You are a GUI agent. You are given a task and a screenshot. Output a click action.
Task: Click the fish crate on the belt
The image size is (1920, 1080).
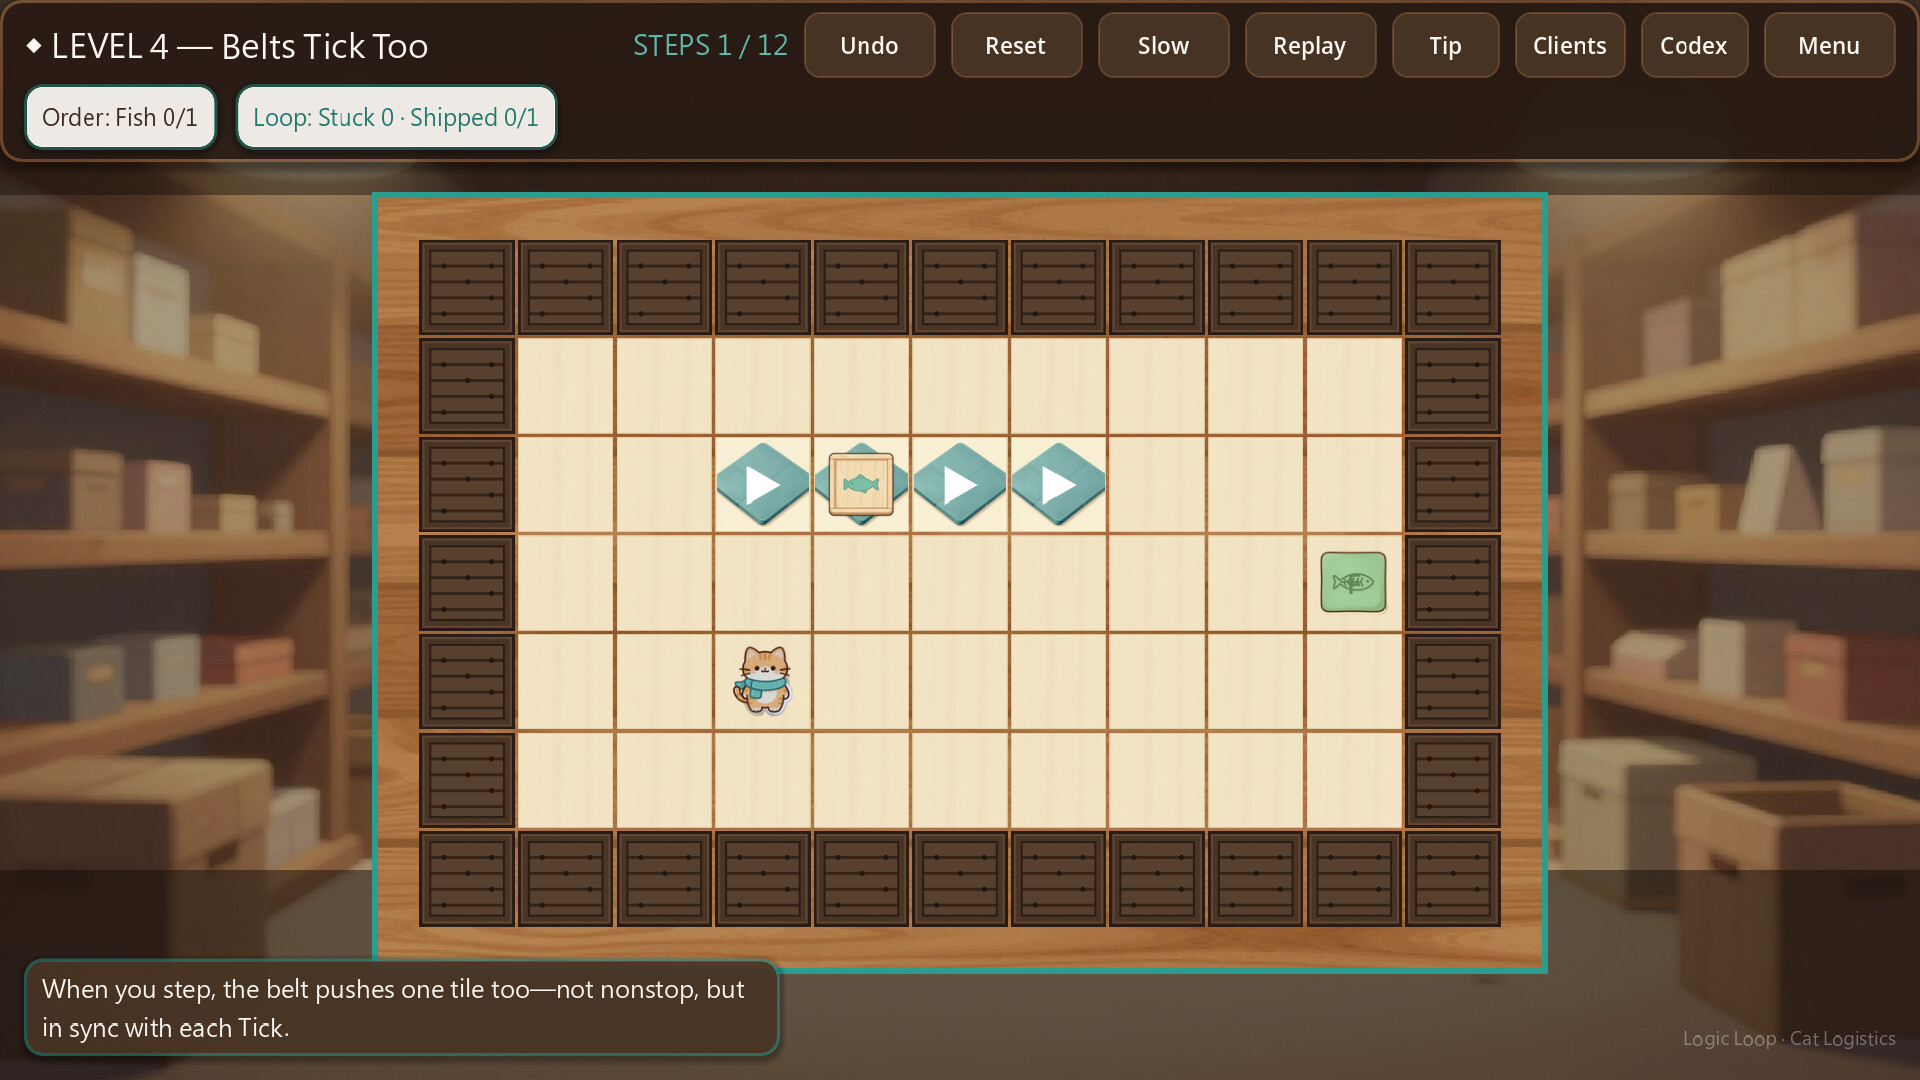coord(861,485)
